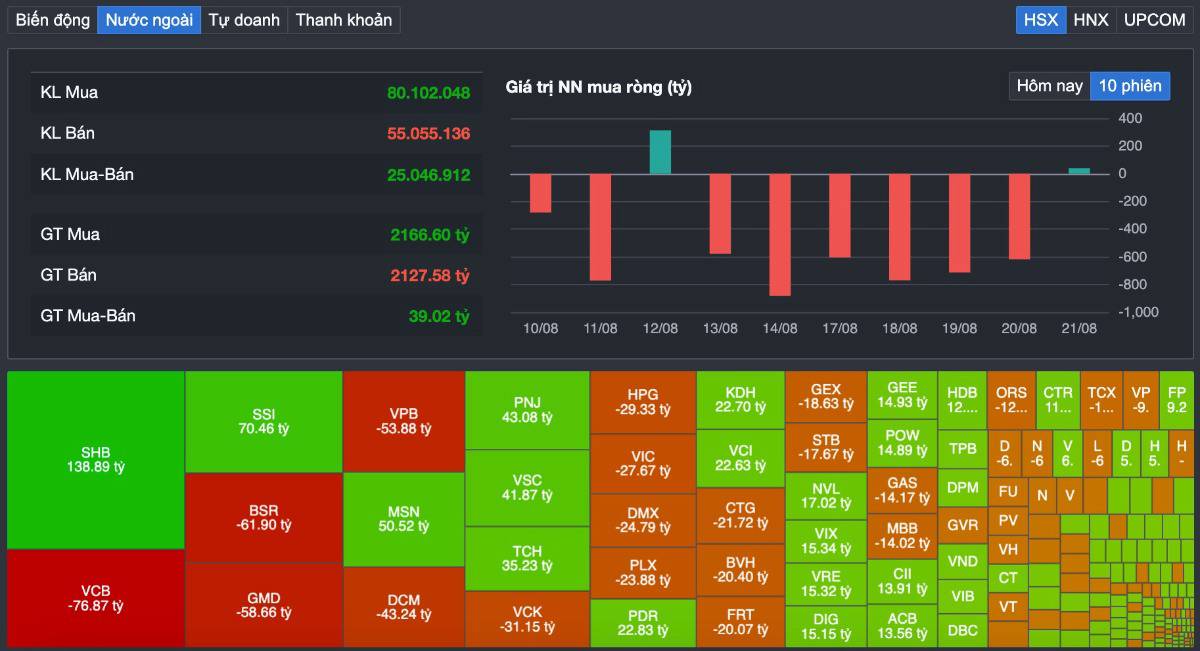Open the GEX -18.63 tỷ tile
1200x651 pixels.
(x=826, y=397)
